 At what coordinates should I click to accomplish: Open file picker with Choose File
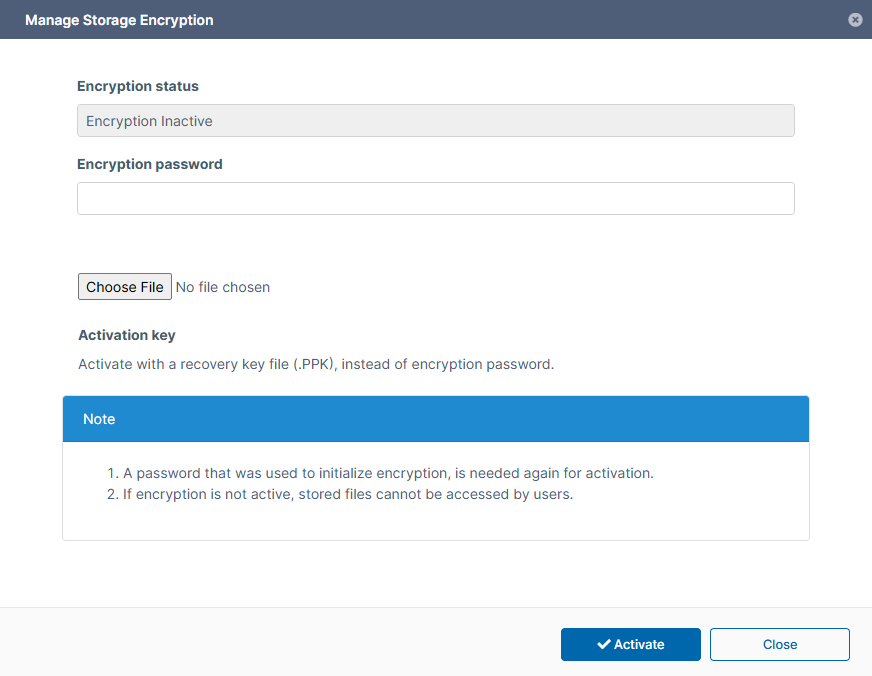pos(125,287)
